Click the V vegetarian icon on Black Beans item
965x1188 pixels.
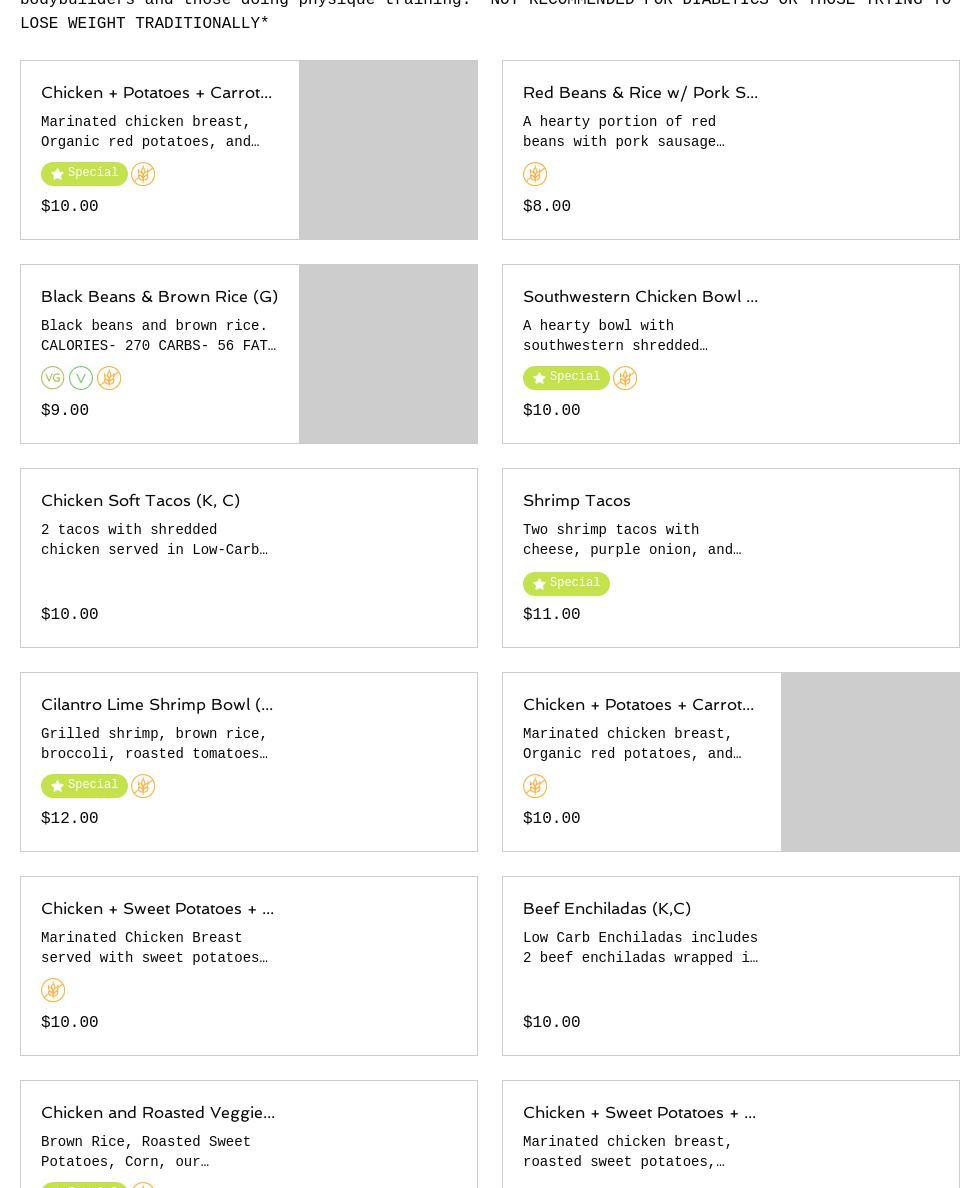(81, 378)
